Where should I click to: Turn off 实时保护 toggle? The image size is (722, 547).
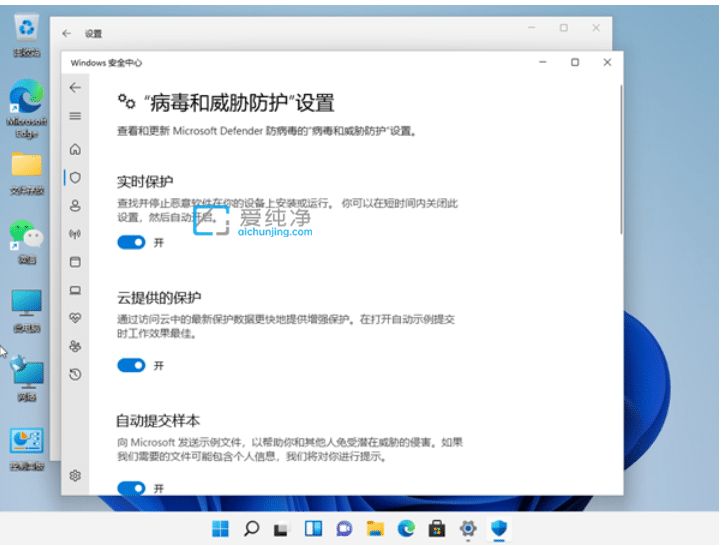[131, 242]
